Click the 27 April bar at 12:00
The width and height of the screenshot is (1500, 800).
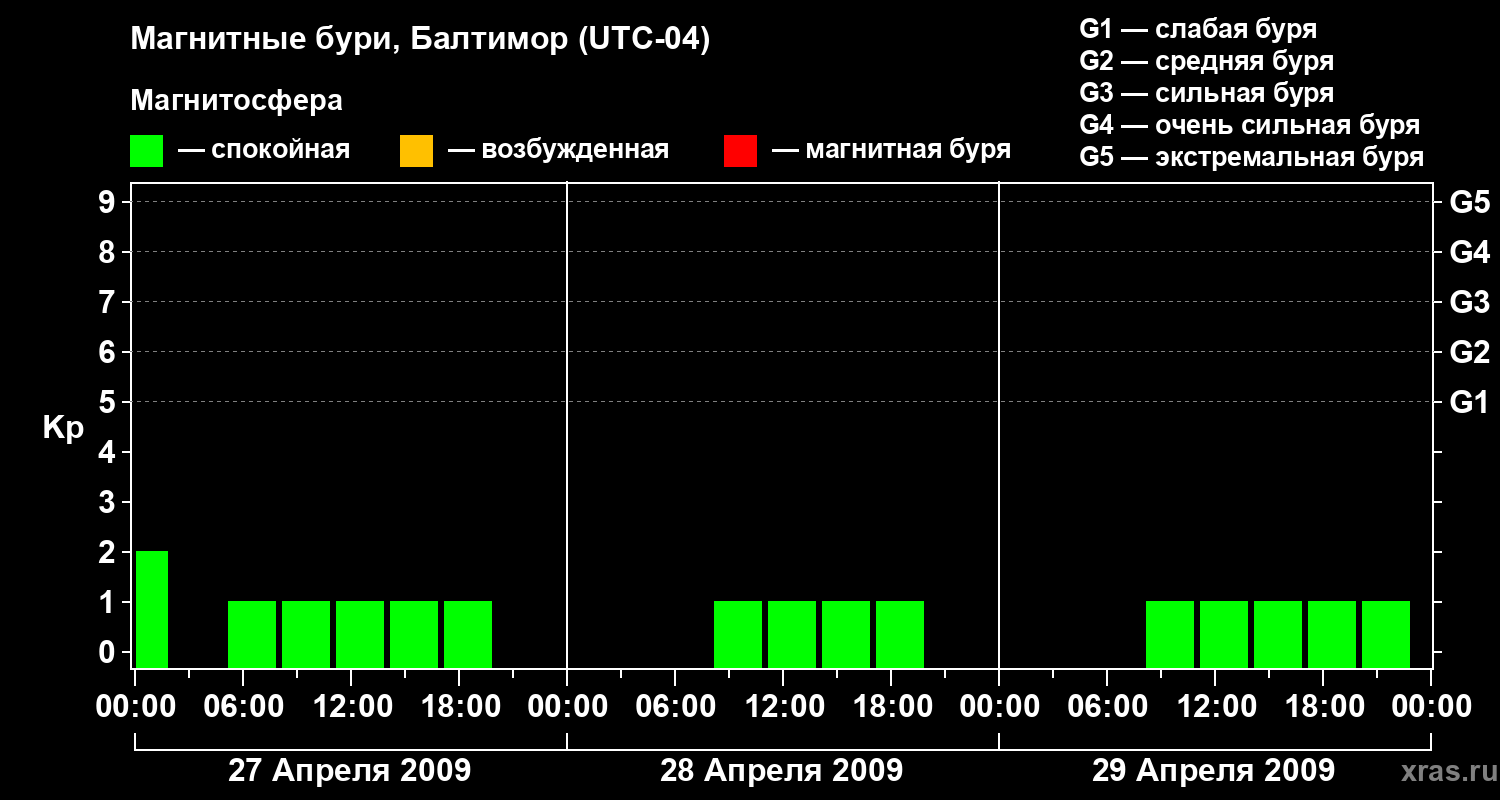tap(360, 634)
